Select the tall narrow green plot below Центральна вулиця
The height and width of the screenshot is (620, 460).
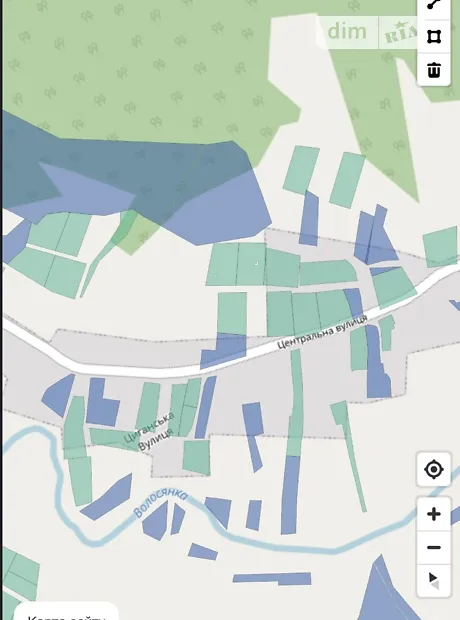(x=295, y=403)
